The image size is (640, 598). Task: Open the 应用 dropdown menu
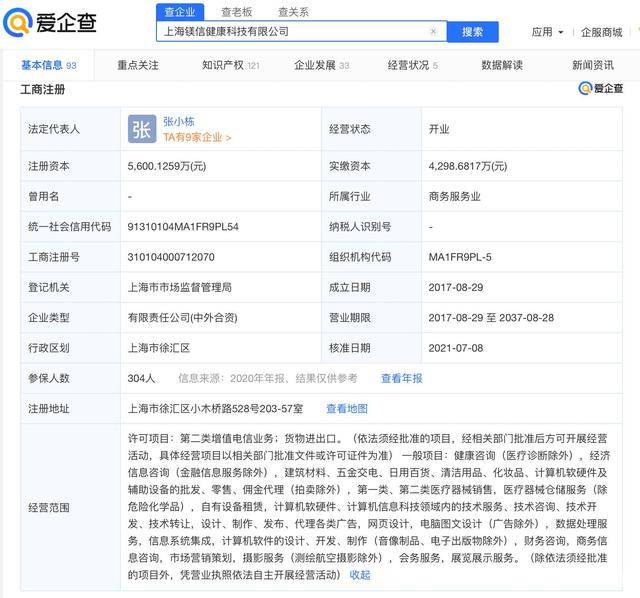click(x=547, y=32)
